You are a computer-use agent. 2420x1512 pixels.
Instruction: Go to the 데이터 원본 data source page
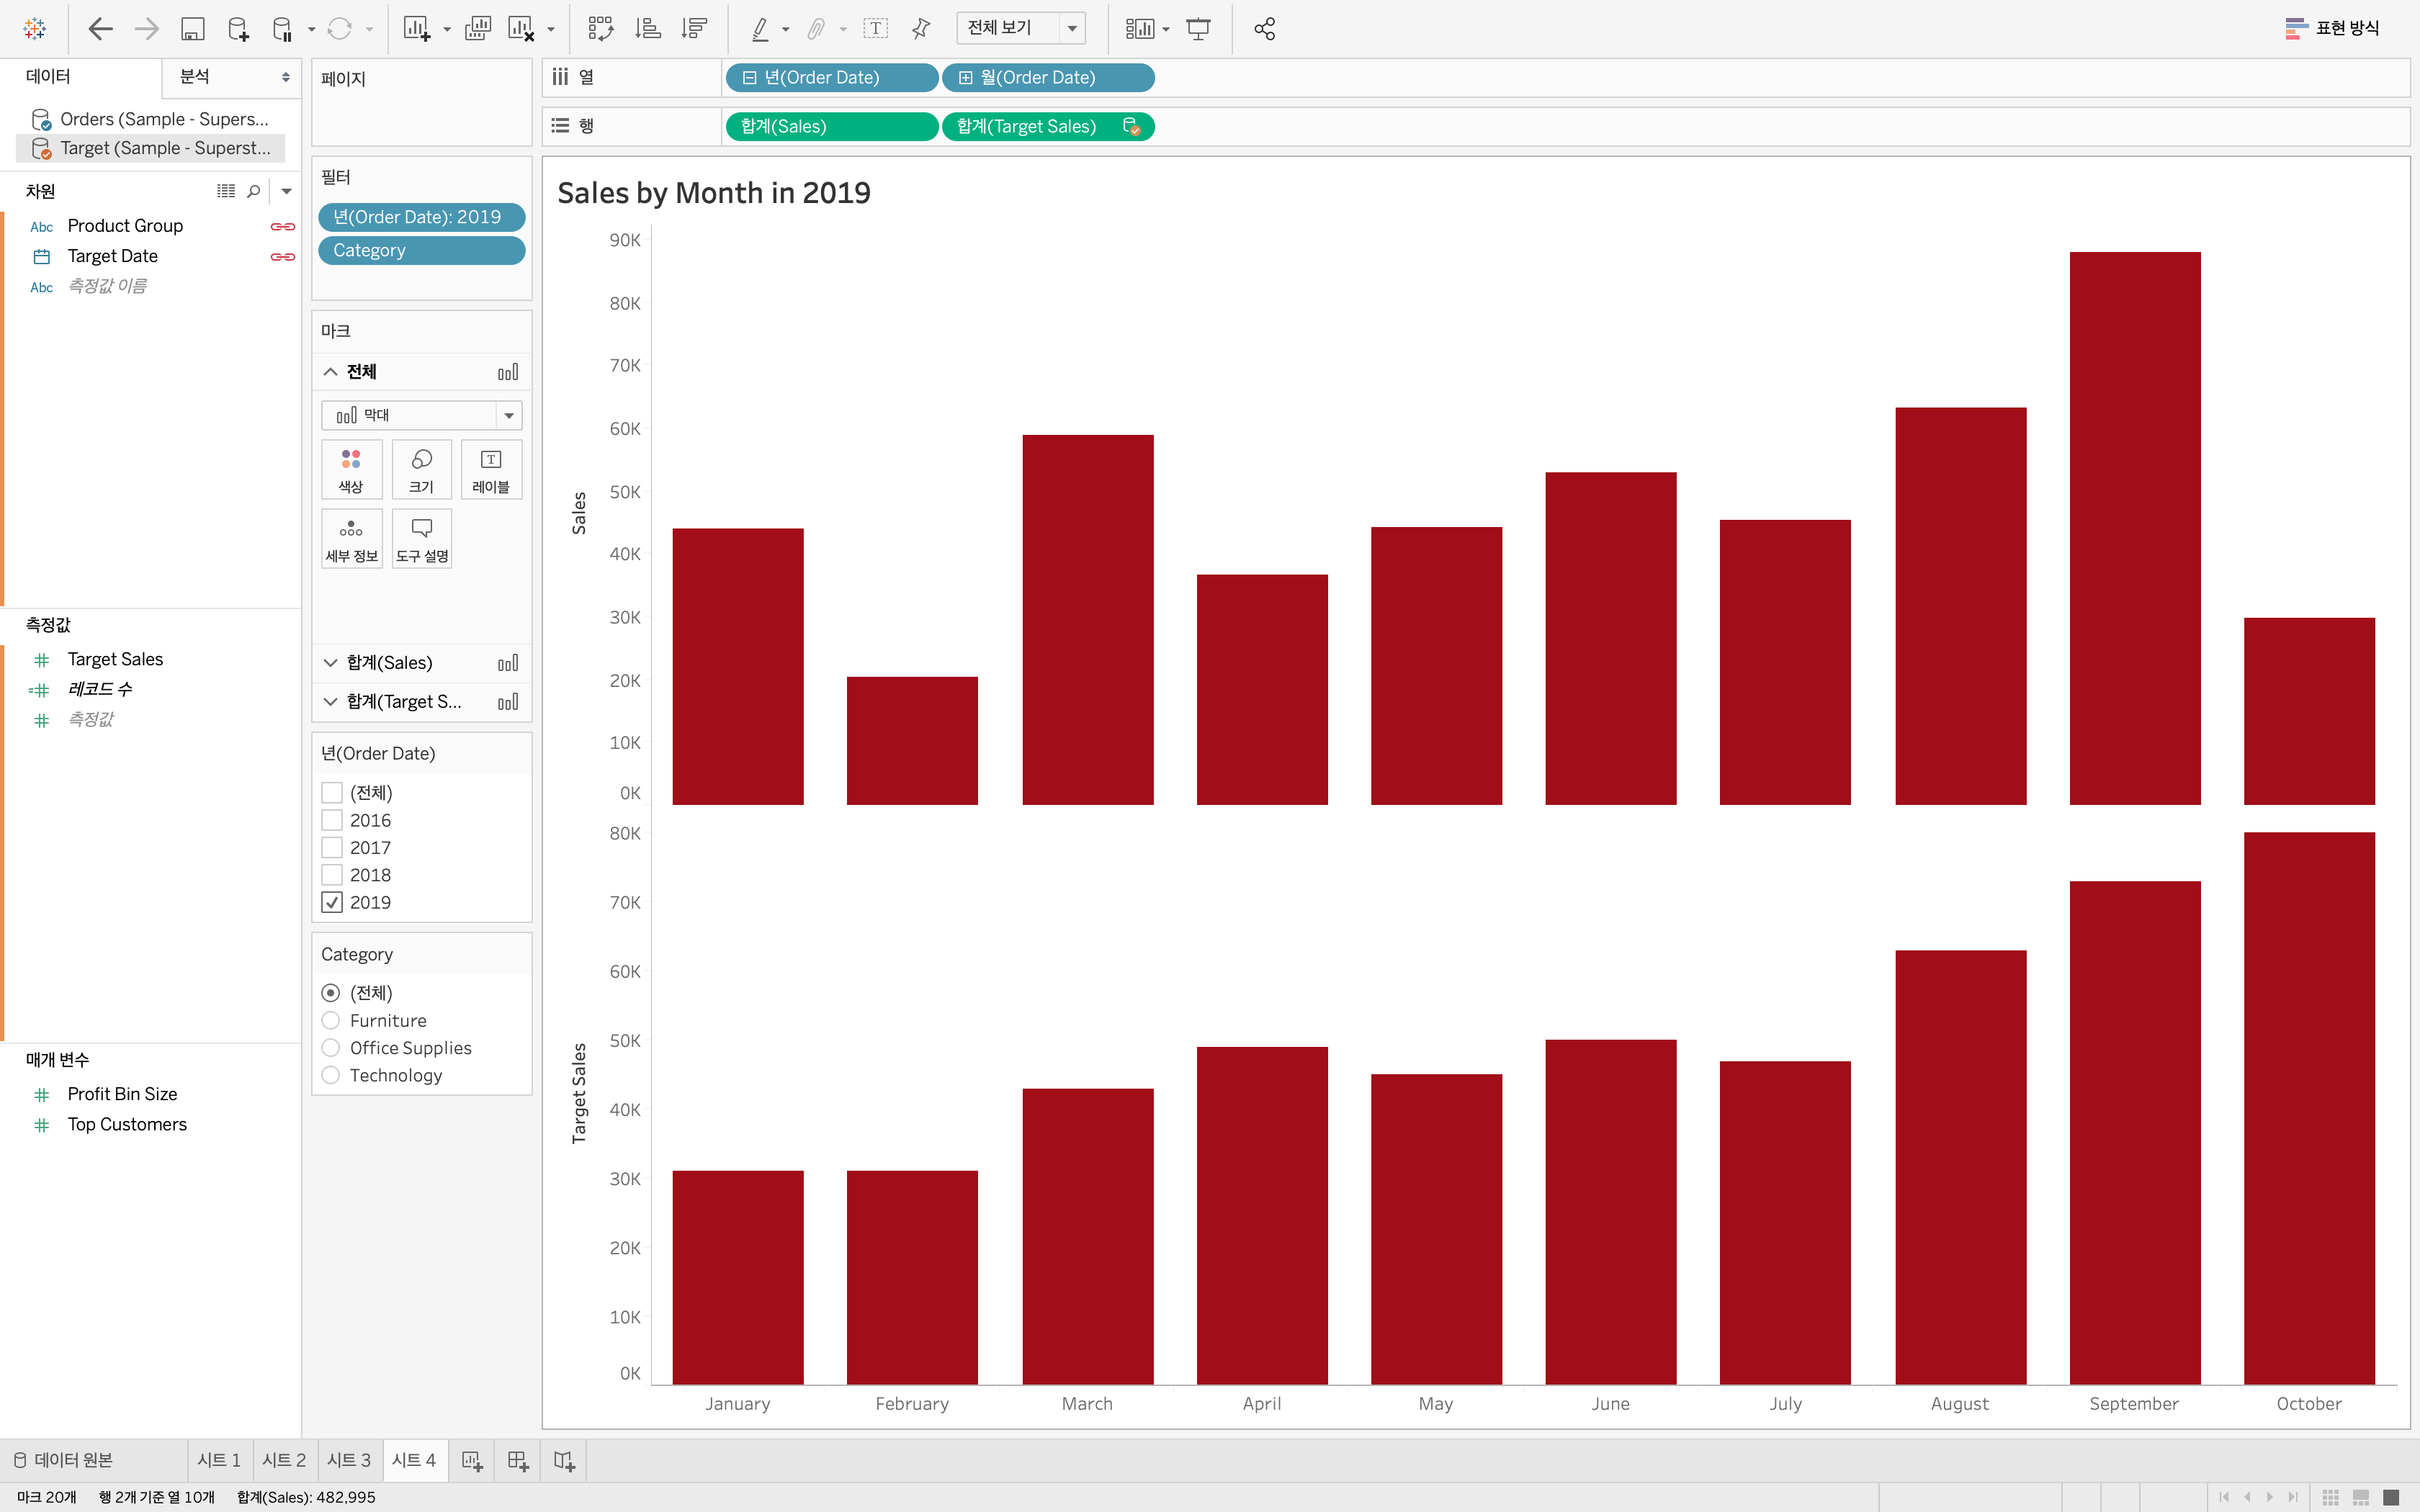tap(63, 1460)
